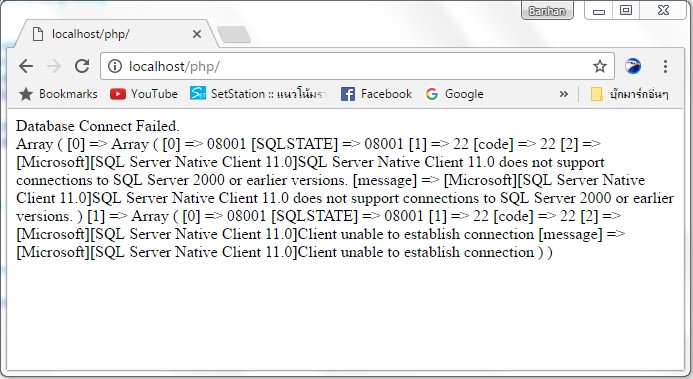Minimize the Chrome window

click(598, 11)
